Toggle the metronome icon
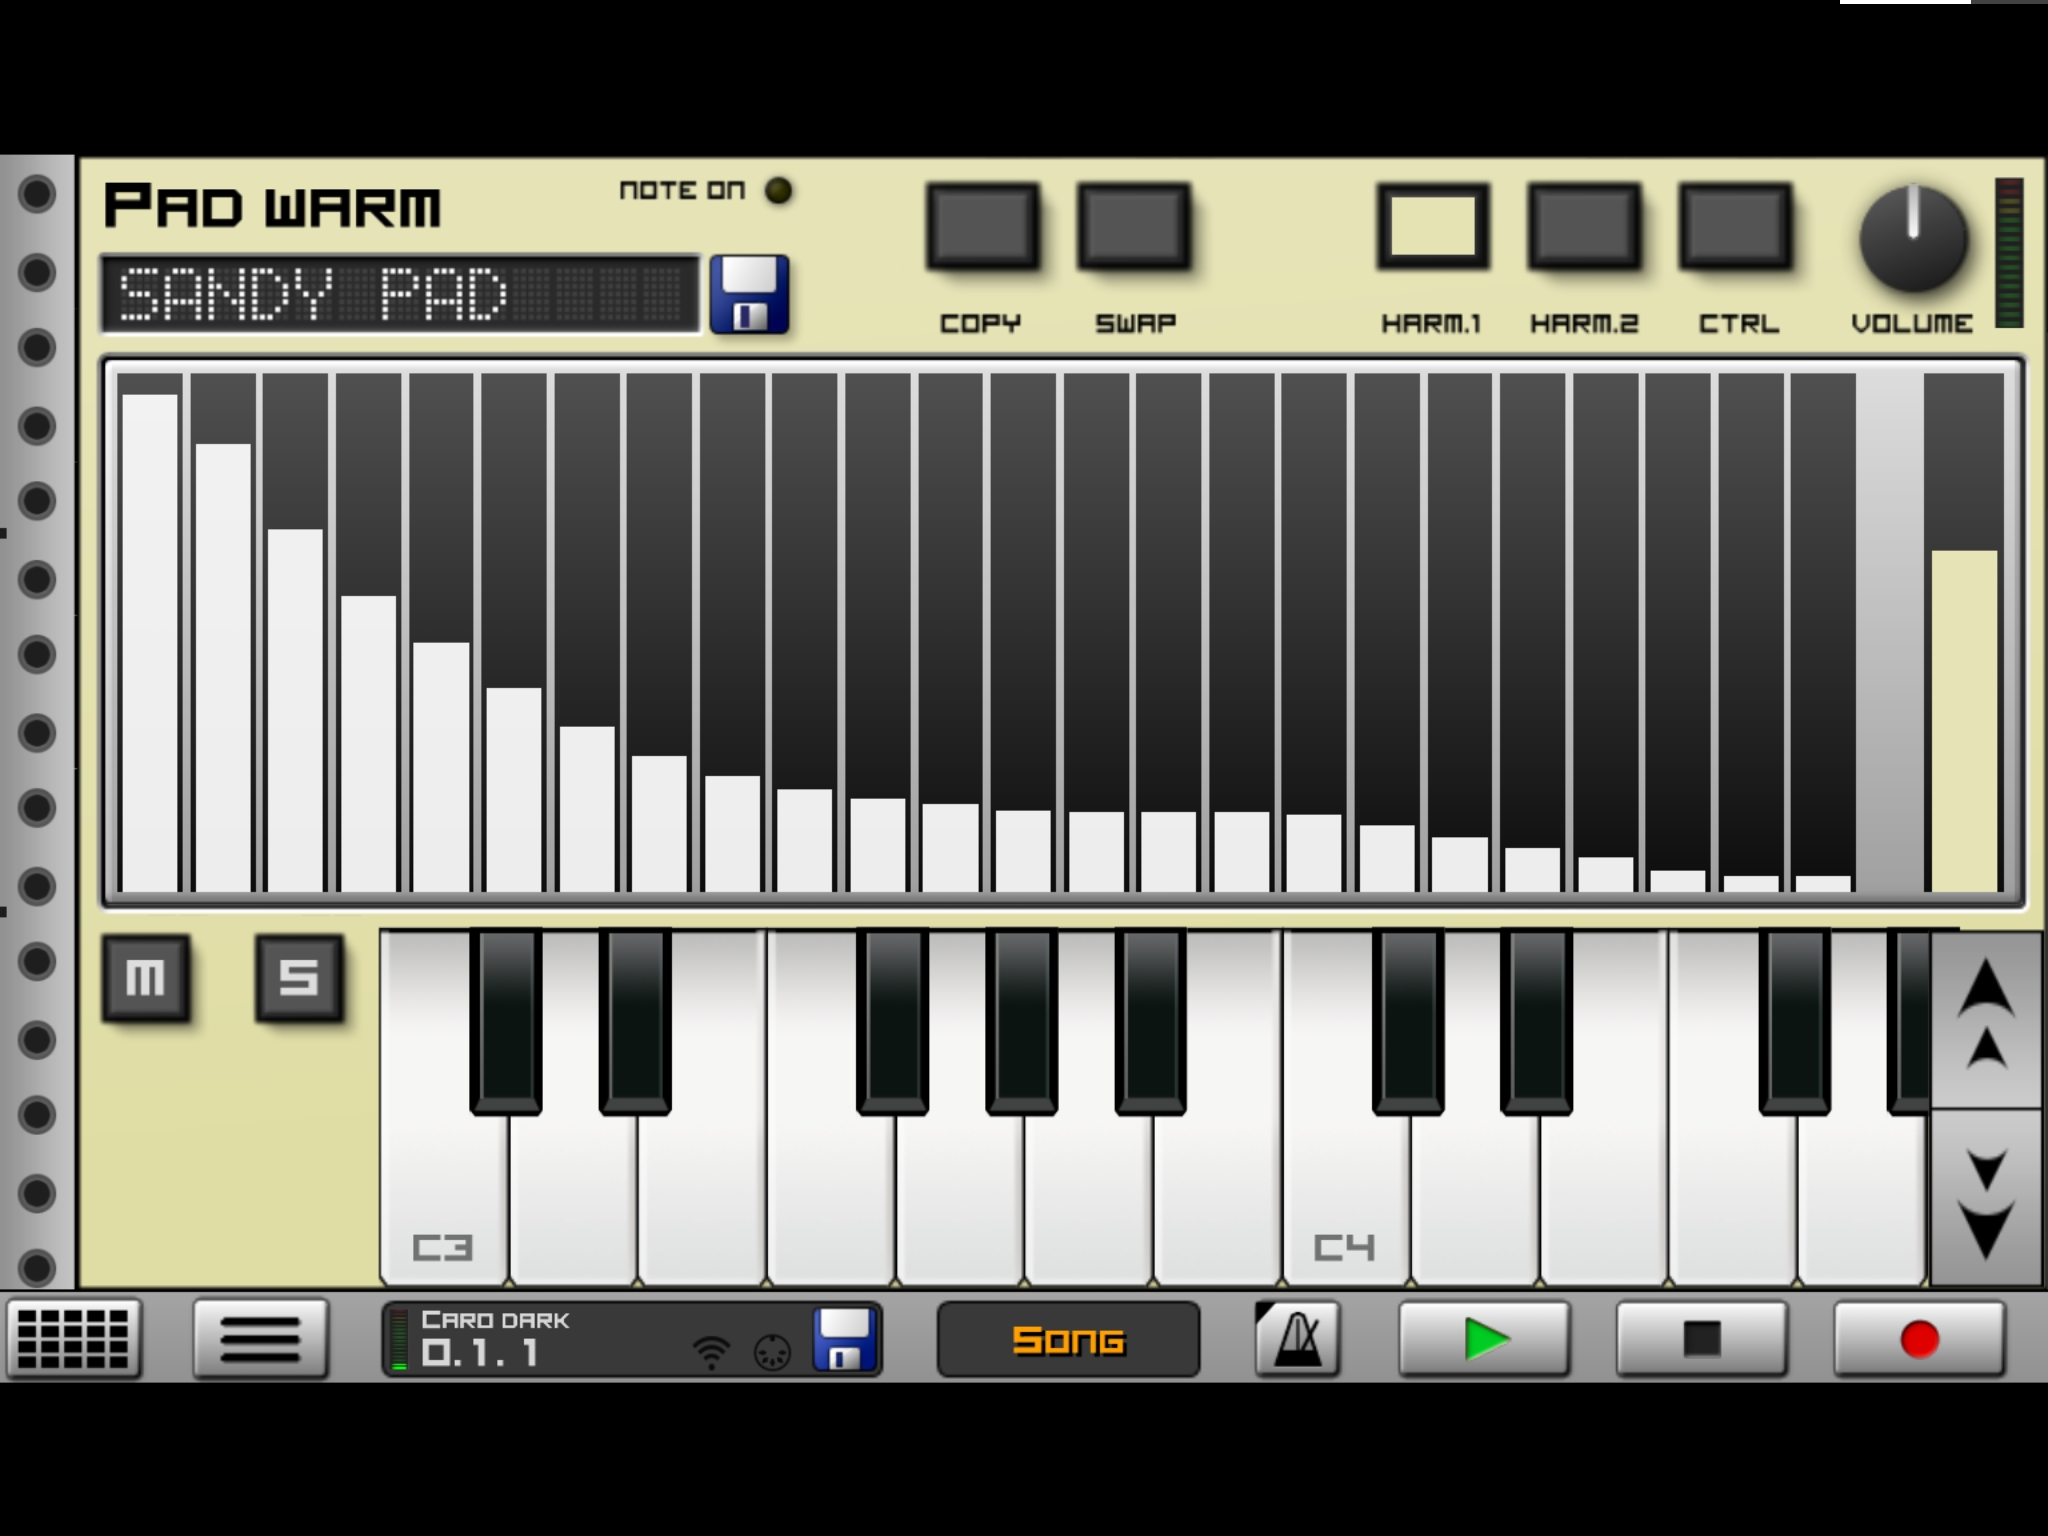The height and width of the screenshot is (1536, 2048). pos(1297,1338)
